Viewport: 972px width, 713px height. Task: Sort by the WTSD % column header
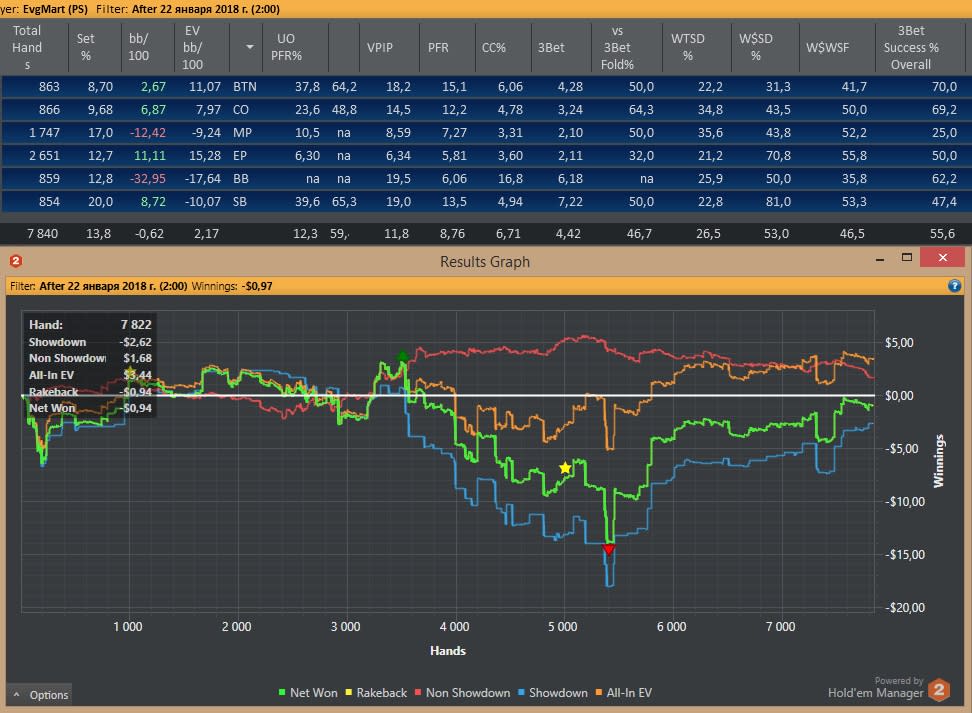(x=687, y=47)
